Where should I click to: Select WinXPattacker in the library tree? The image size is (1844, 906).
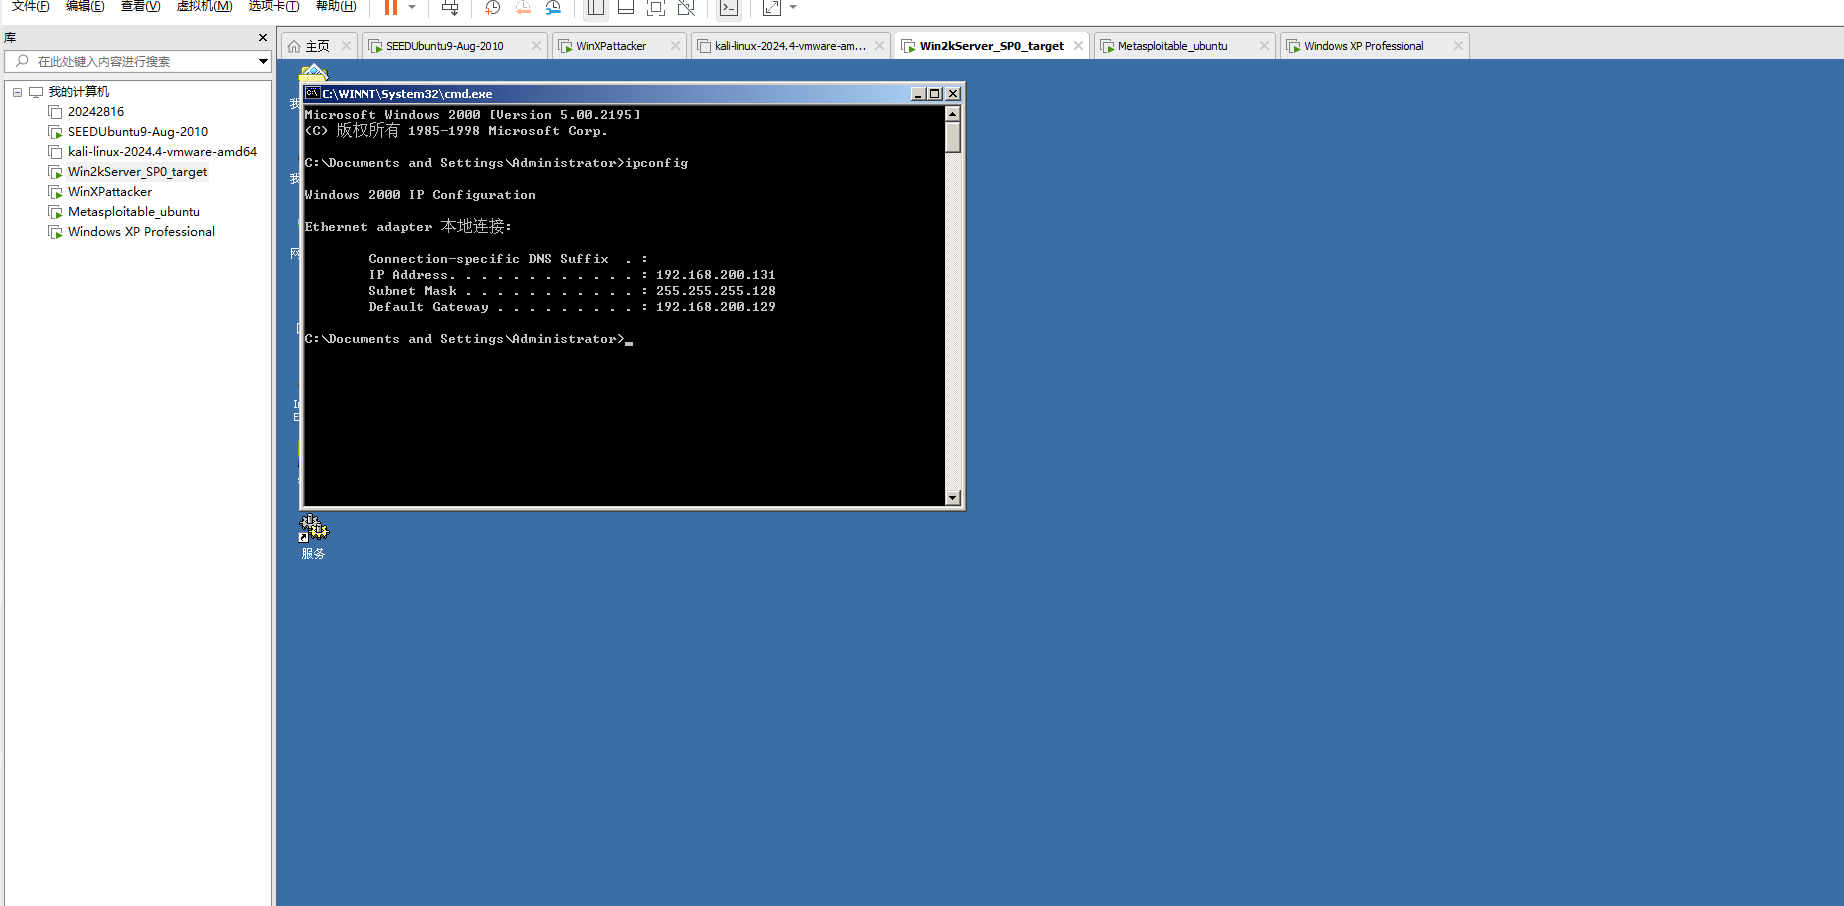click(x=110, y=192)
